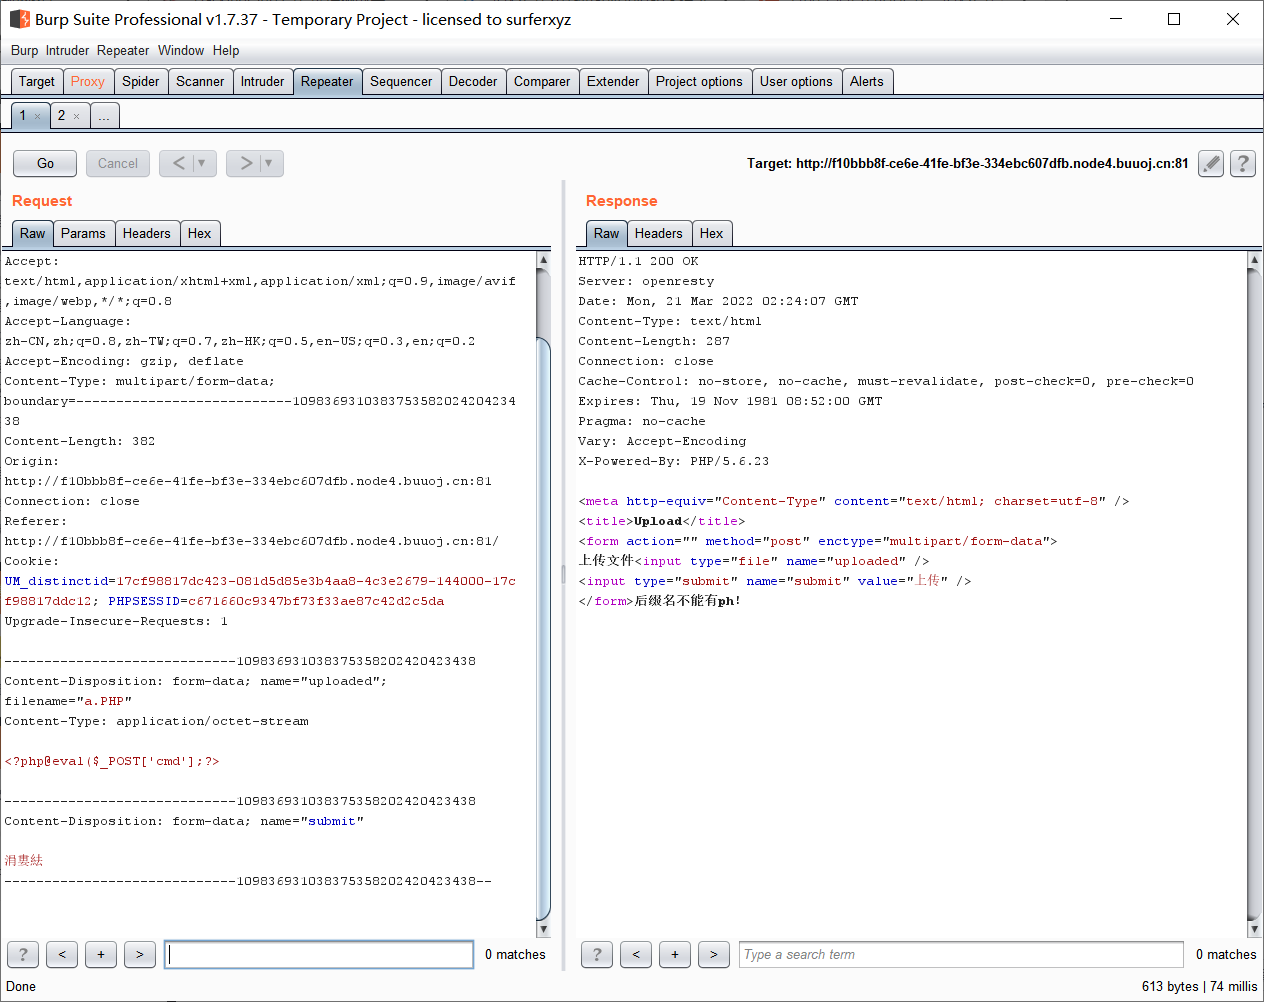Click the response scrollbar down arrow
Image resolution: width=1264 pixels, height=1002 pixels.
[1254, 929]
